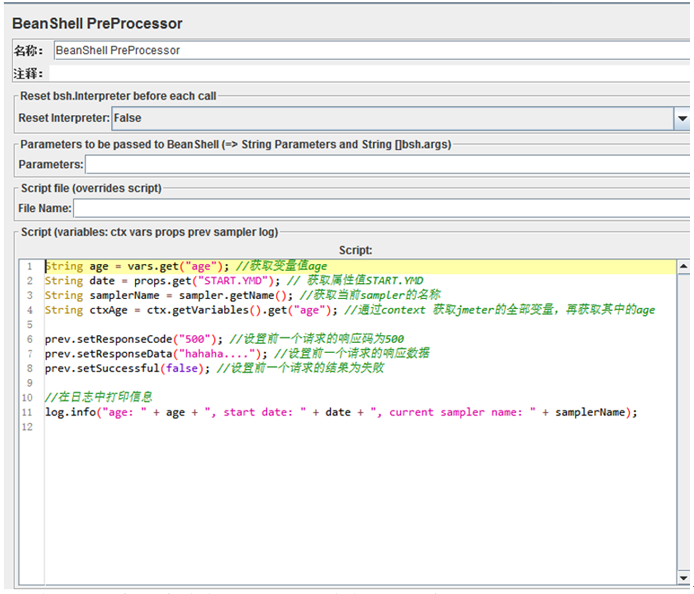Click line number 5 in the gutter
Image resolution: width=694 pixels, height=594 pixels.
pos(30,325)
